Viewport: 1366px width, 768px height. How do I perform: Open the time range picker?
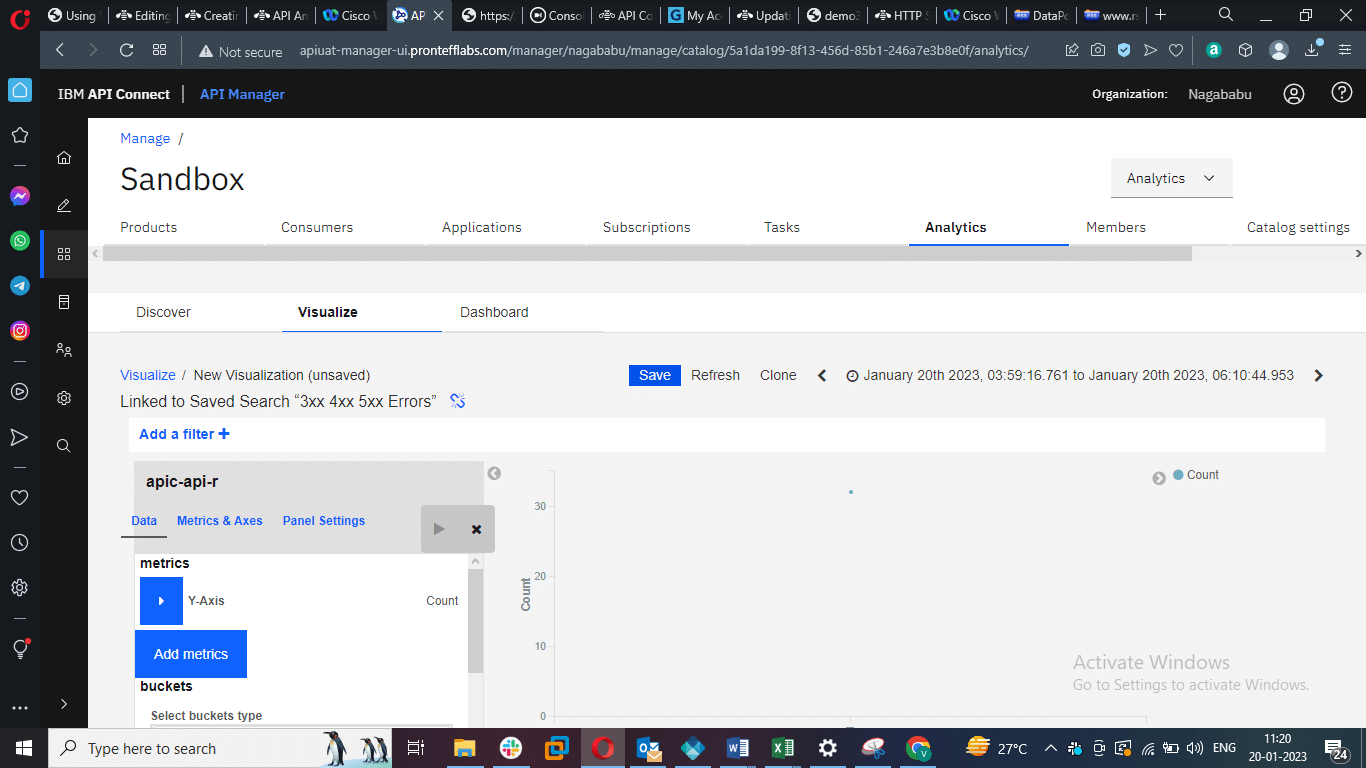coord(1070,376)
